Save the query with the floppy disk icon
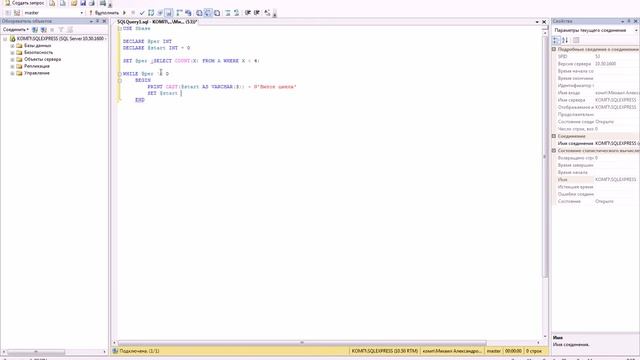Viewport: 640px width, 360px height. [83, 3]
